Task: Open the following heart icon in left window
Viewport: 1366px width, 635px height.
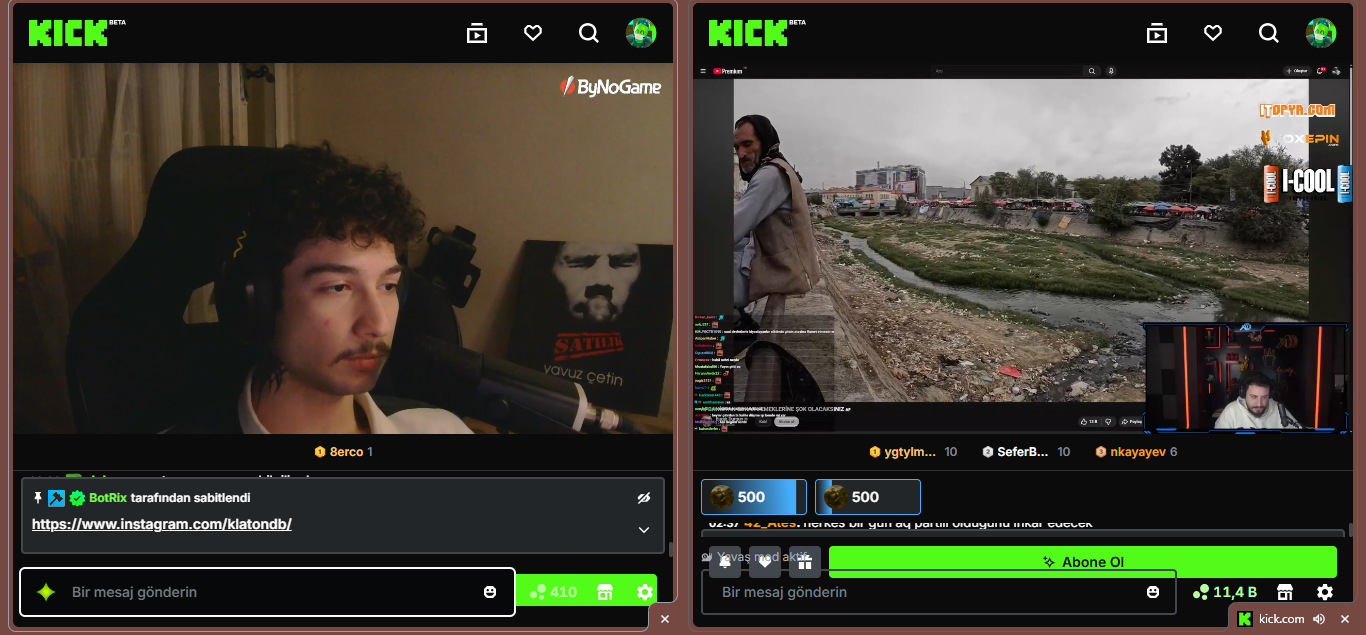Action: click(x=533, y=33)
